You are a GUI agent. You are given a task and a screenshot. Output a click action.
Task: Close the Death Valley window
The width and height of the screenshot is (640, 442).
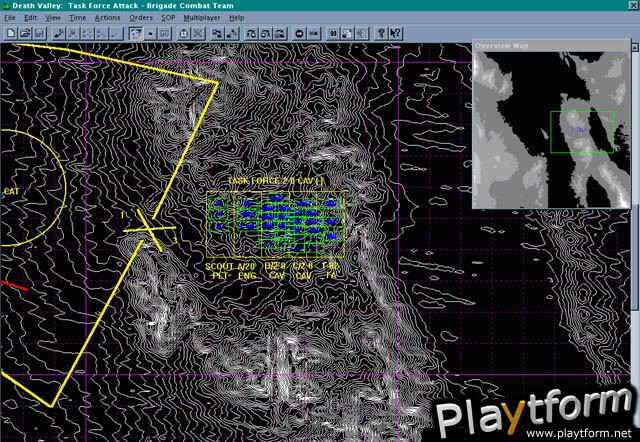pyautogui.click(x=633, y=5)
